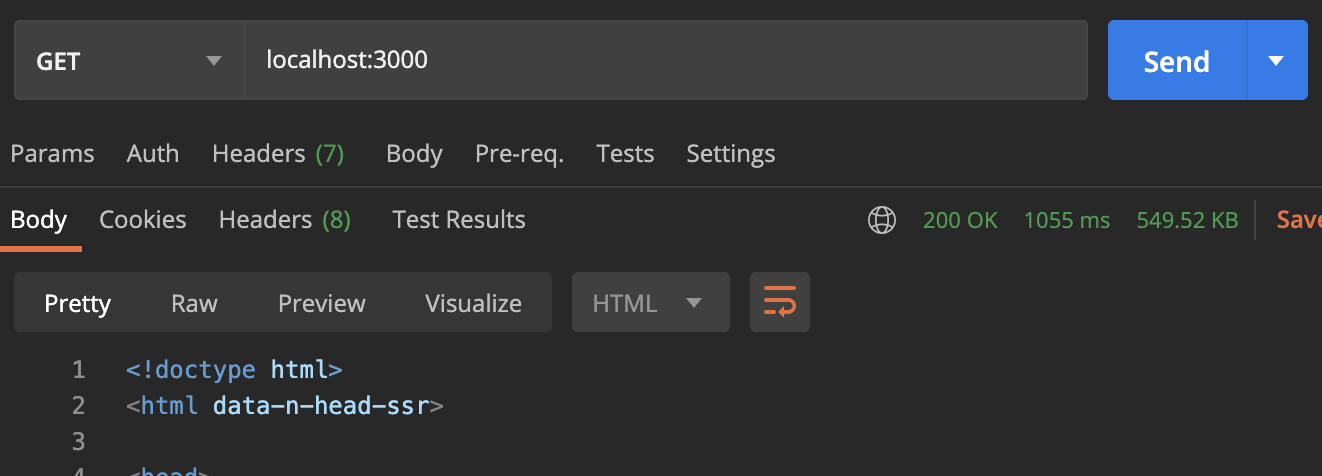1322x476 pixels.
Task: Click the Save response link
Action: click(1298, 220)
